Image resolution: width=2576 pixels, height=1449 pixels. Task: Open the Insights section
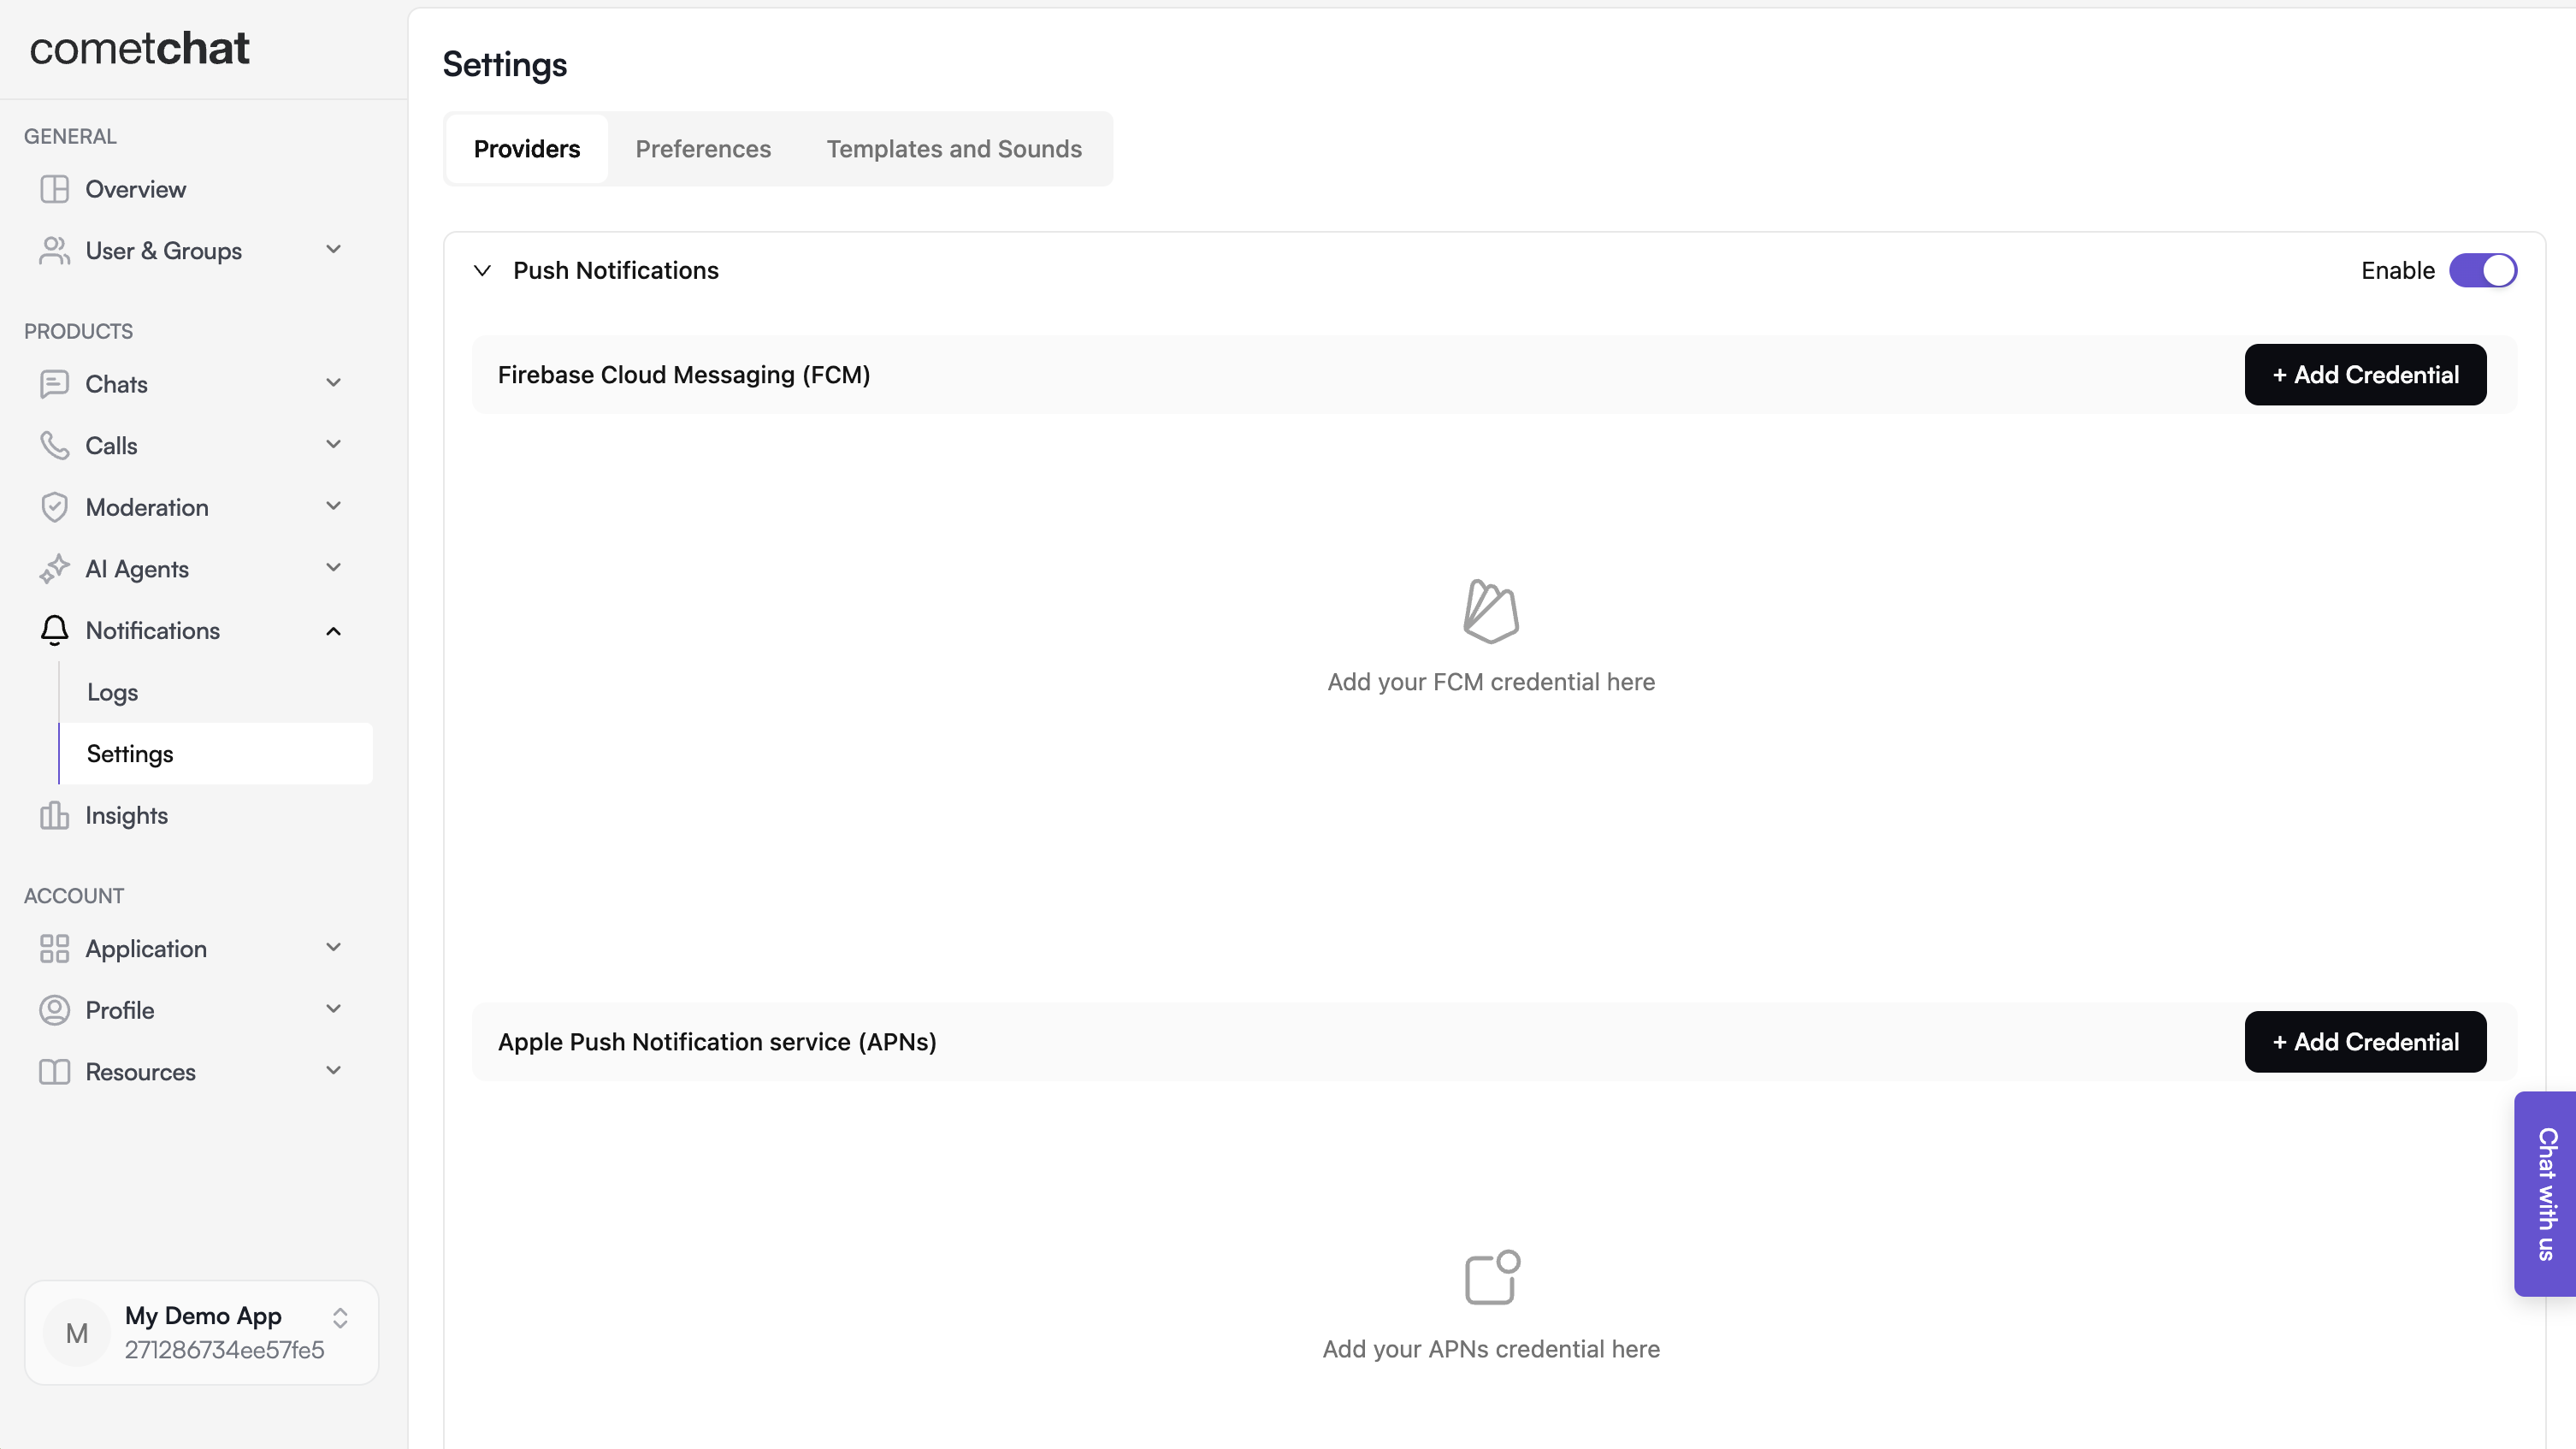126,815
